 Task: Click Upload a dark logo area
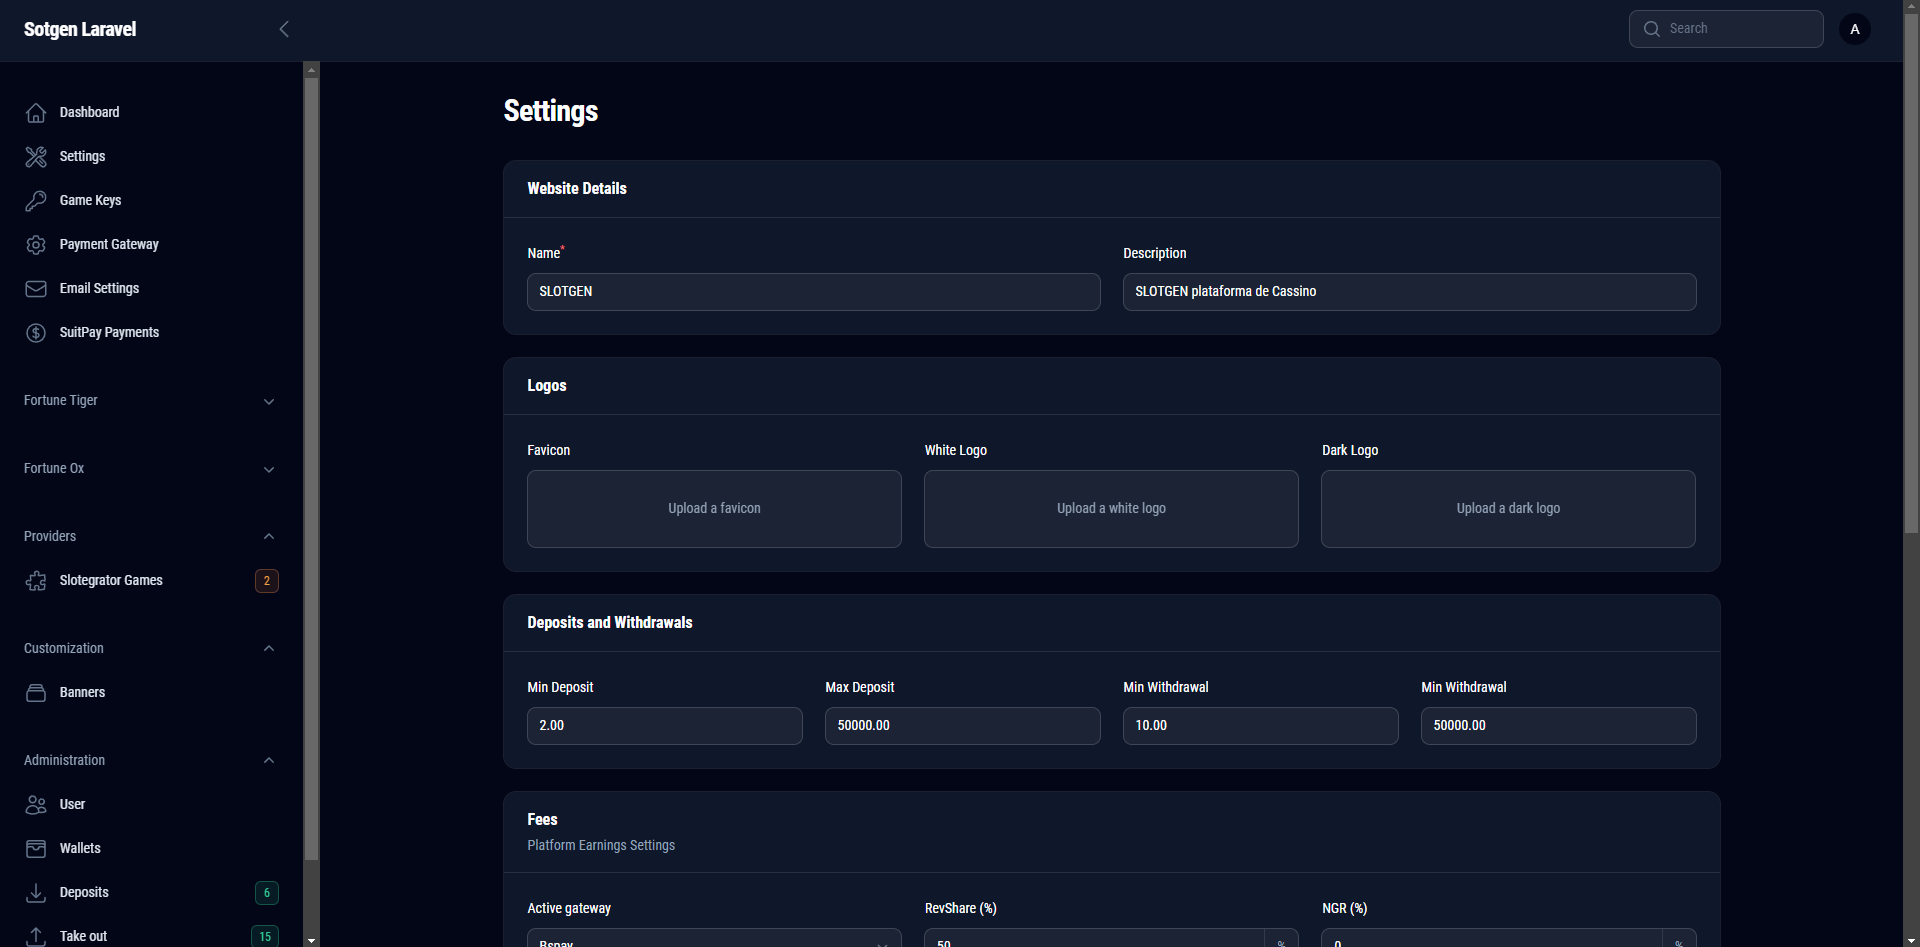coord(1508,509)
